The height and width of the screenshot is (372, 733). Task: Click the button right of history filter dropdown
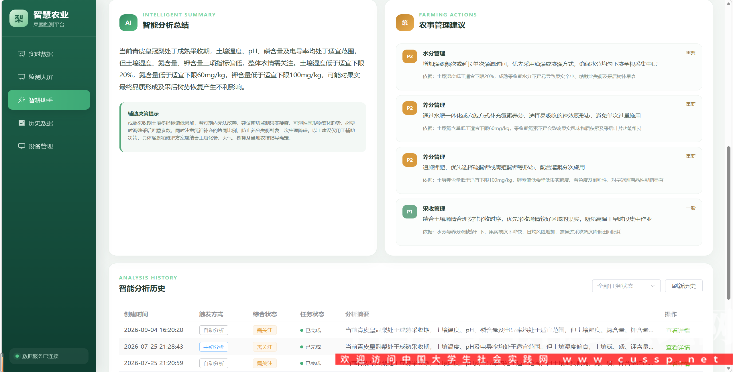(683, 286)
